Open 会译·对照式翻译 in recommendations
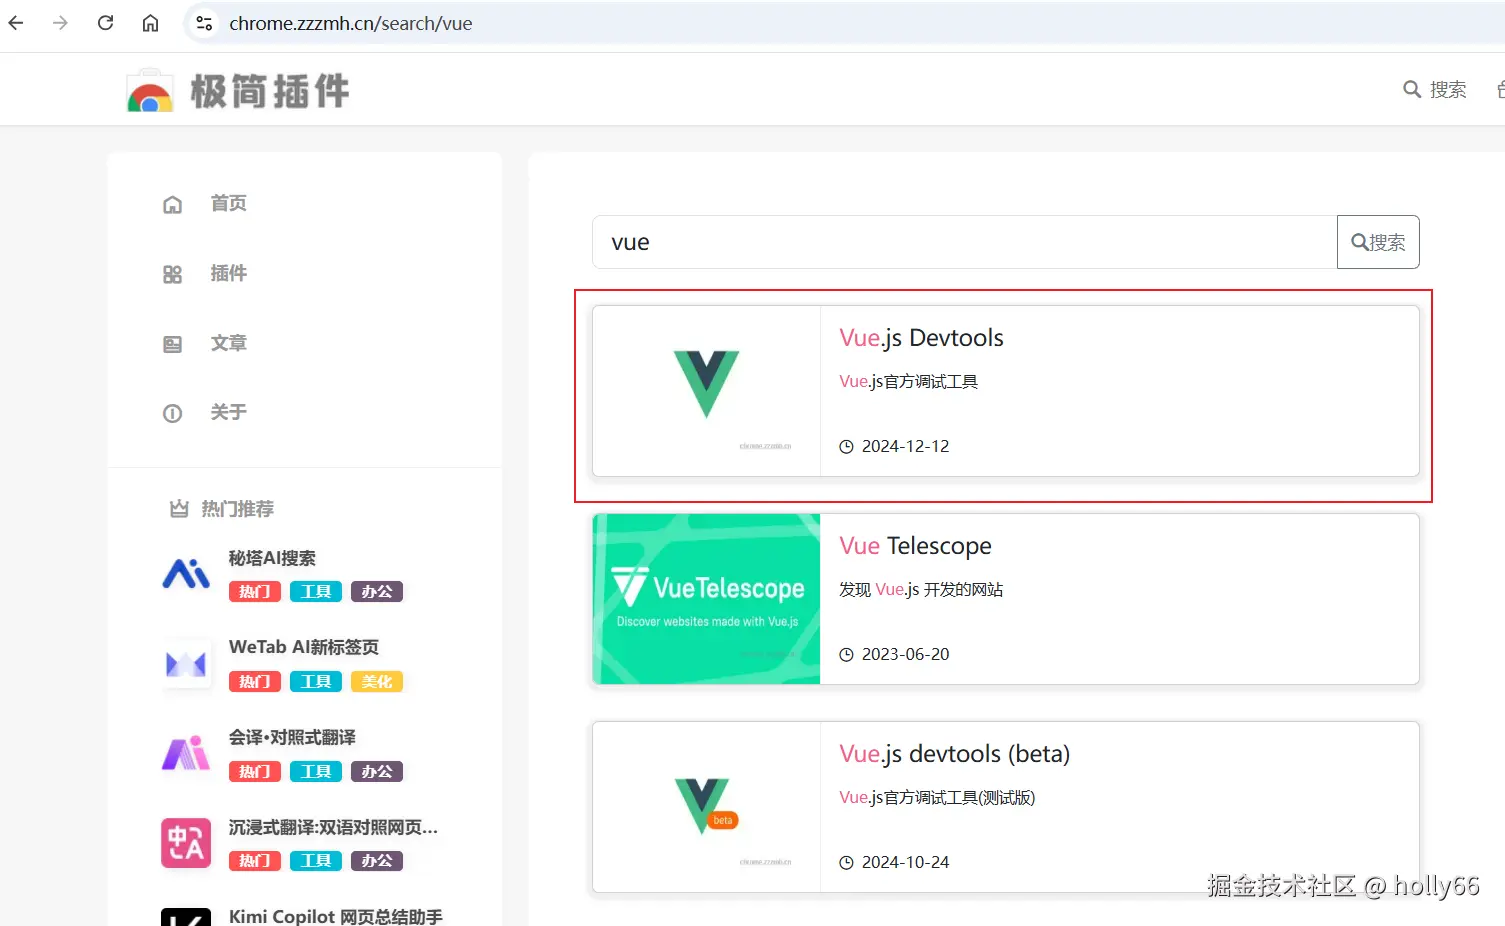Screen dimensions: 1505x926 tap(292, 737)
